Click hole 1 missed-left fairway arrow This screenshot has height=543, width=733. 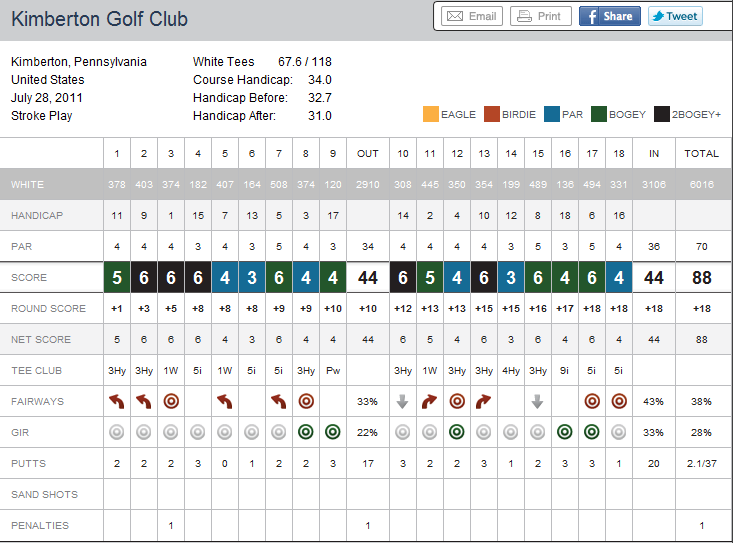point(117,401)
